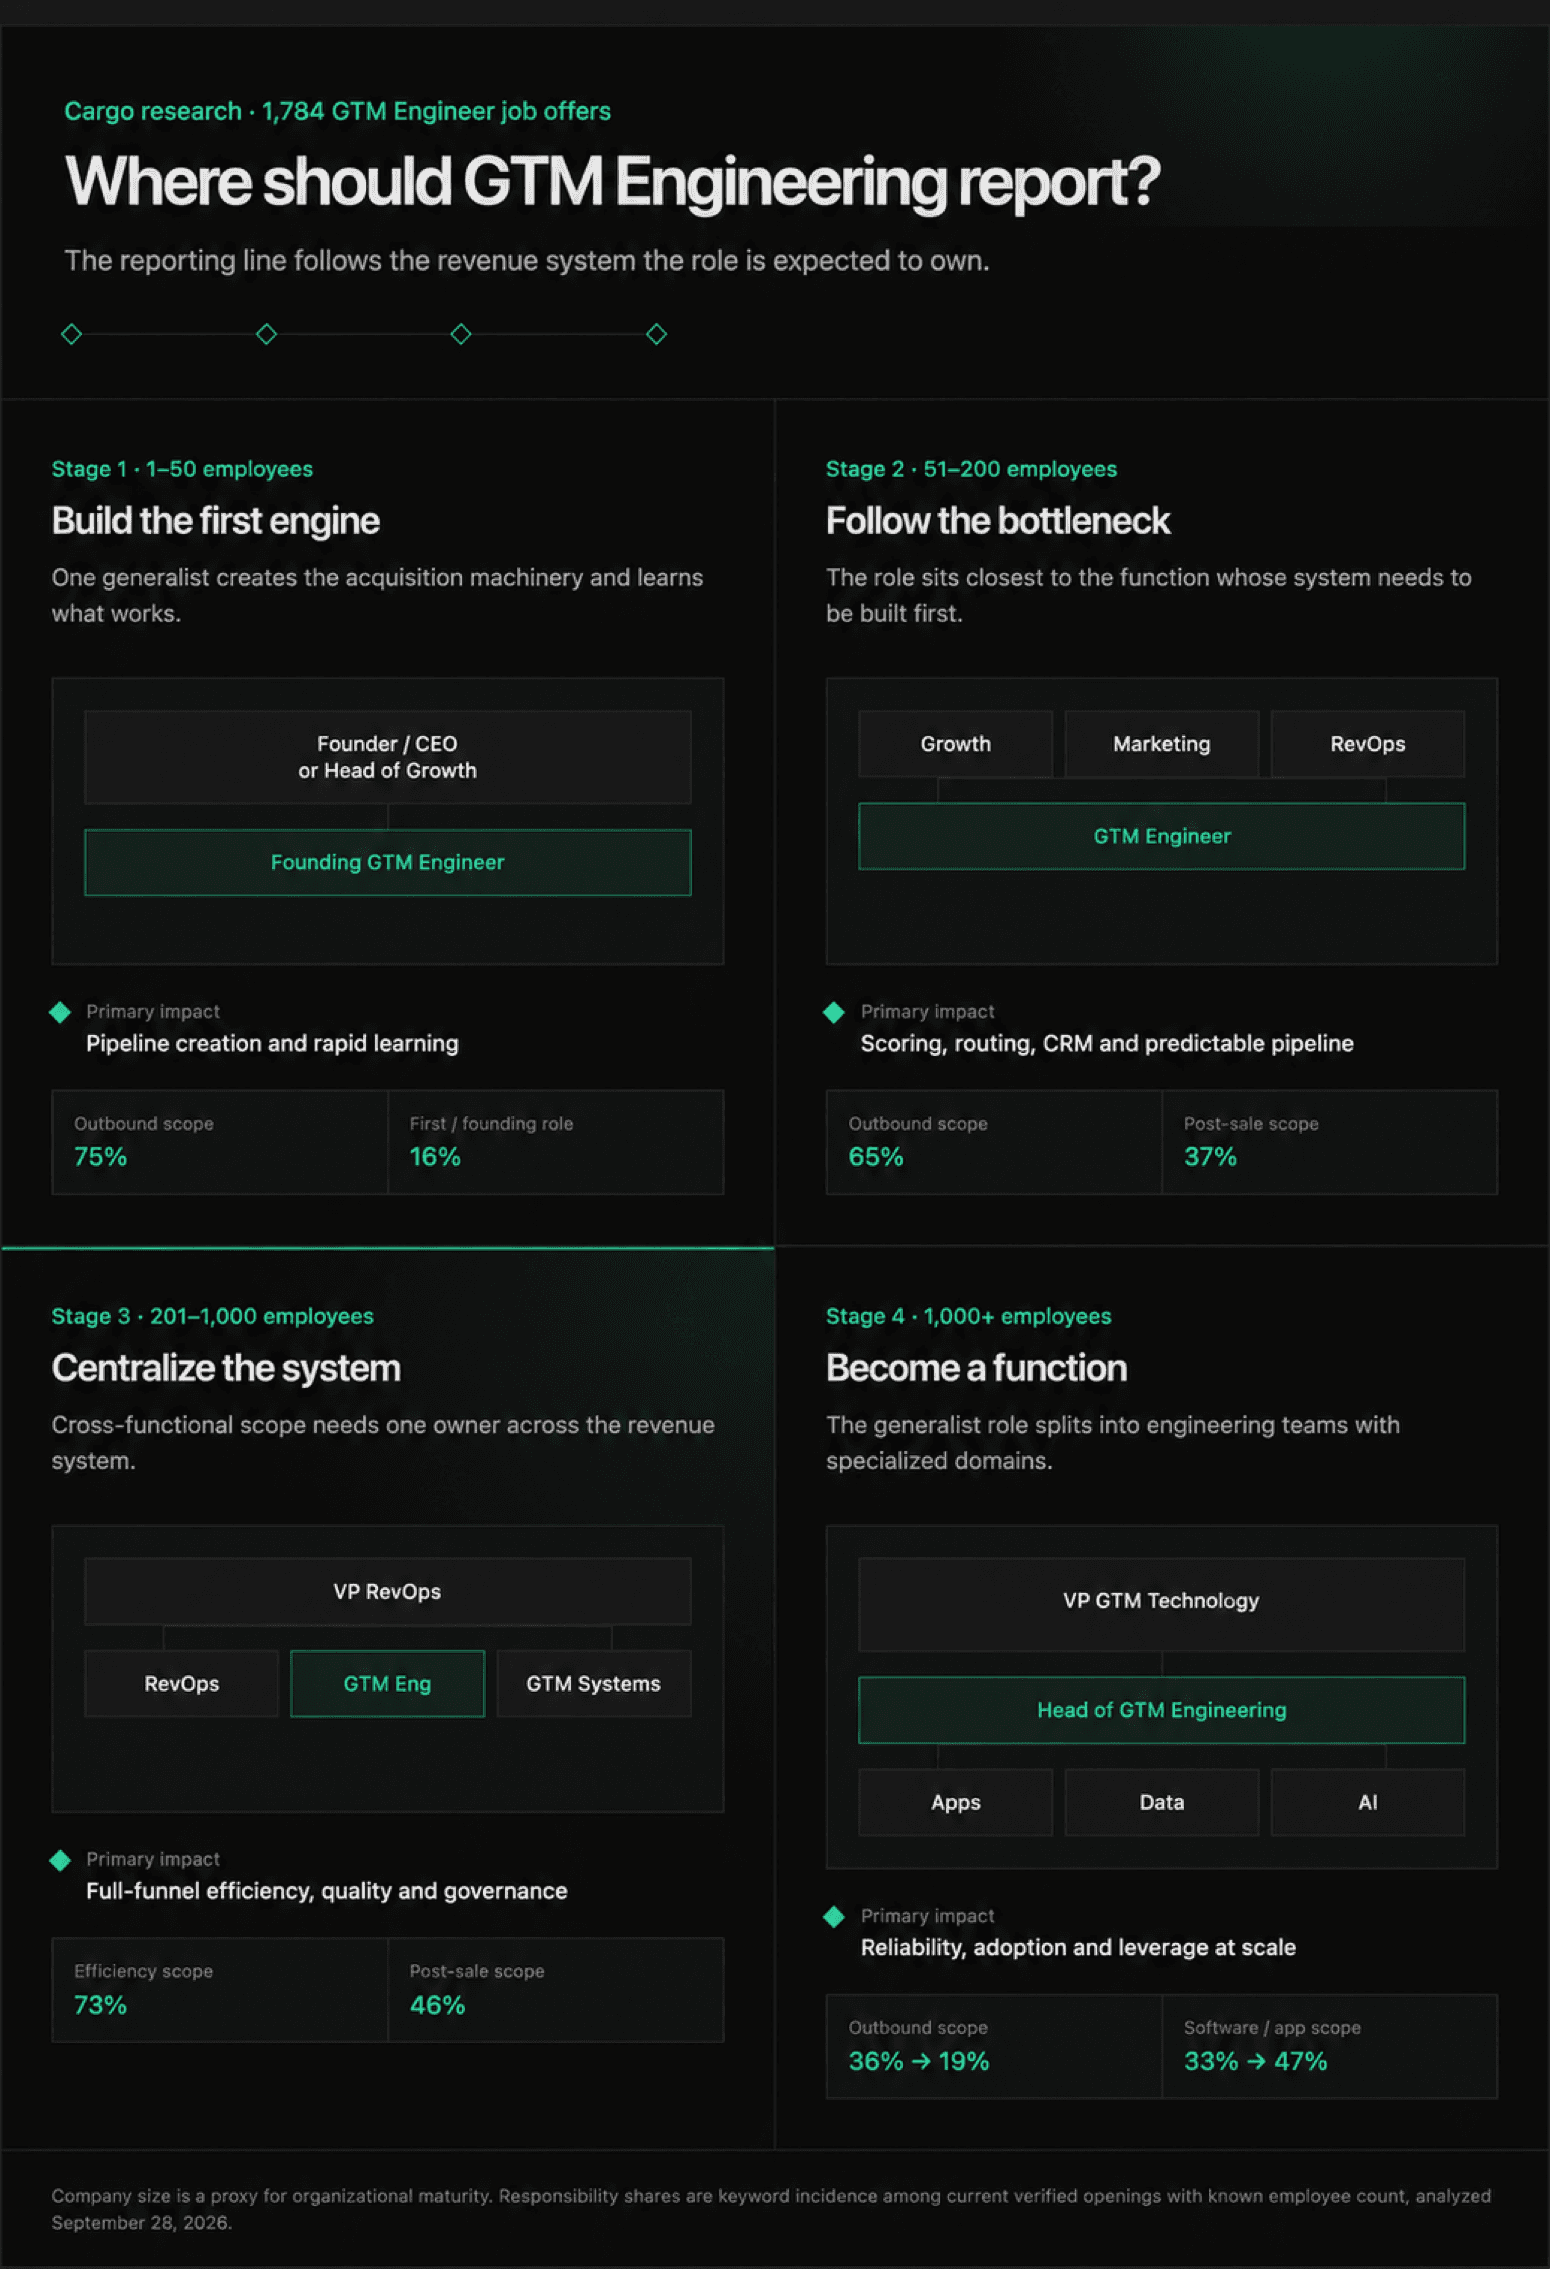Select the Founding GTM Engineer box
This screenshot has height=2269, width=1550.
pos(388,862)
